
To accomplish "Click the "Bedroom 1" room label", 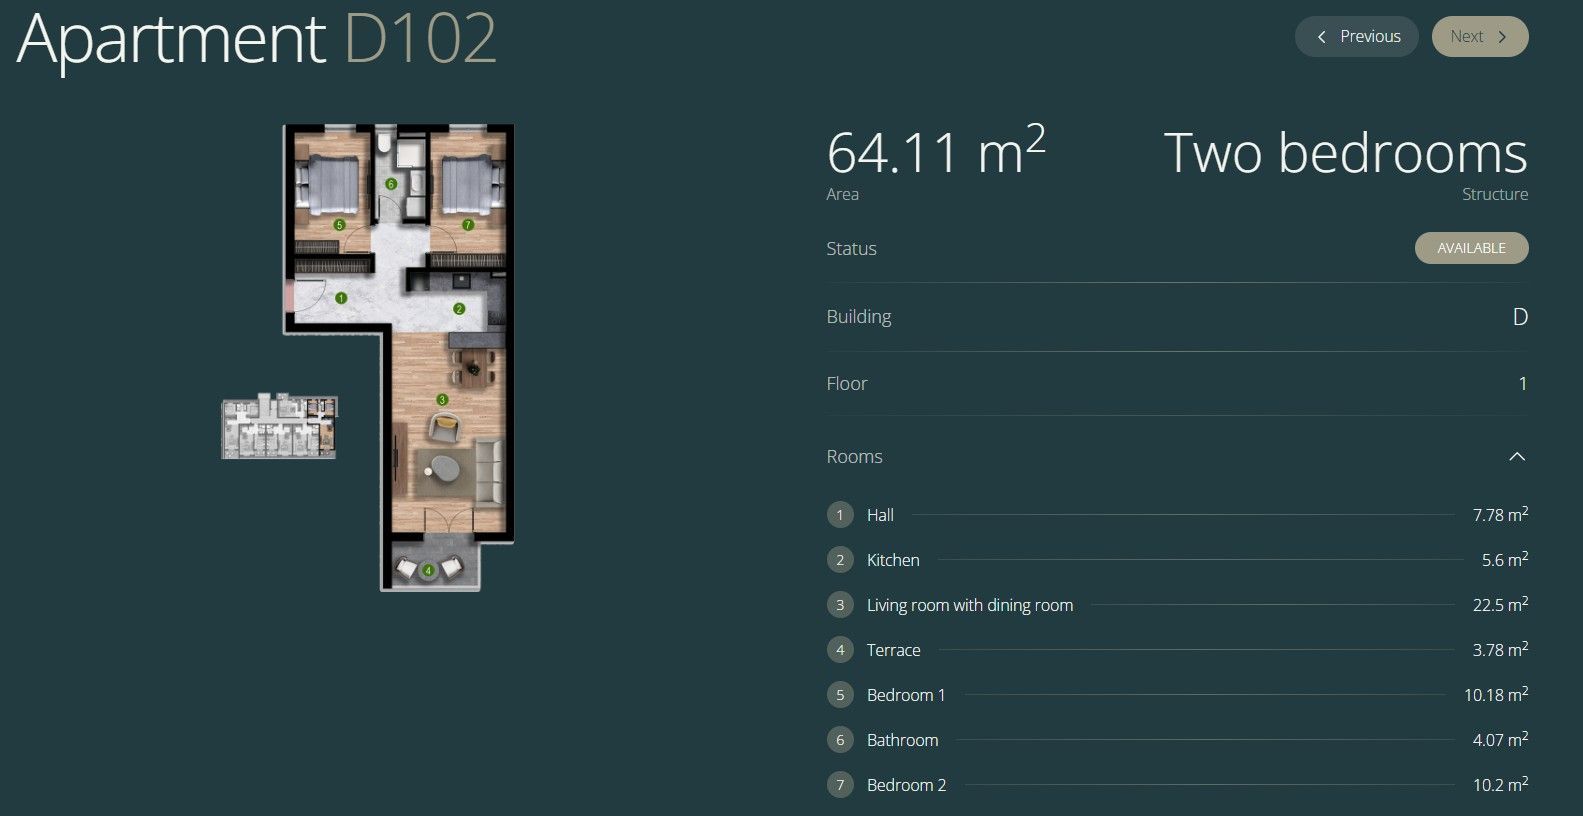I will coord(906,695).
